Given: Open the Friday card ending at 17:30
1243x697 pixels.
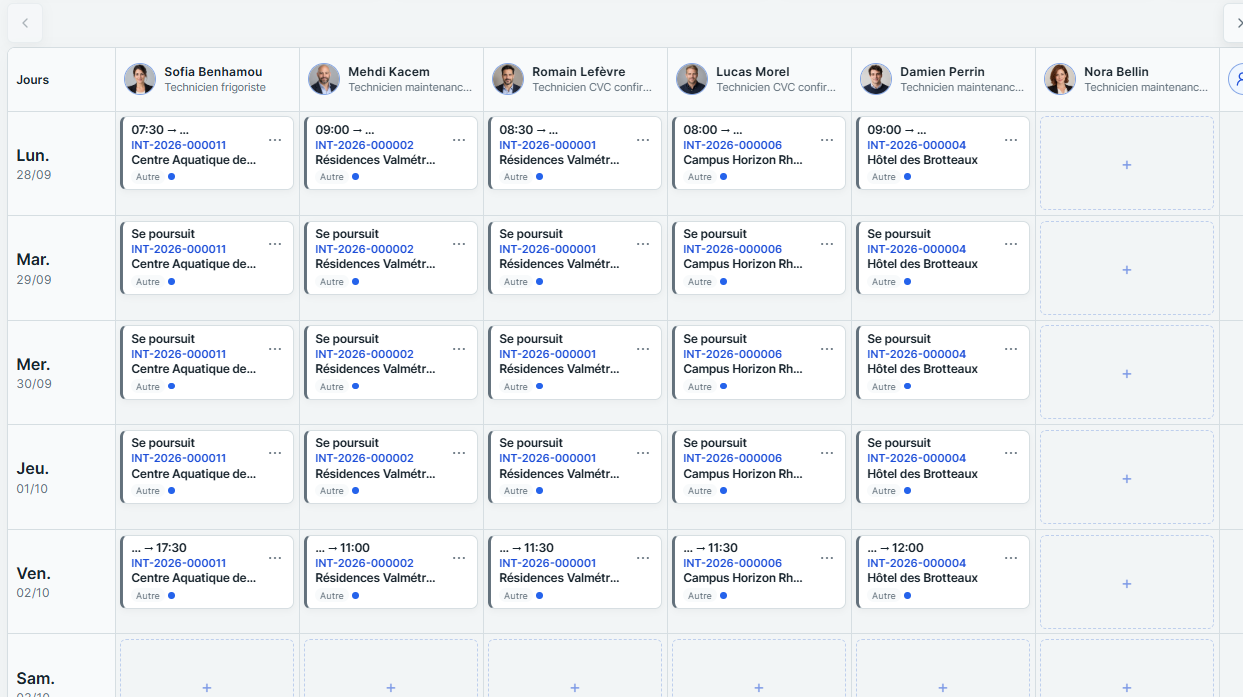Looking at the screenshot, I should [207, 572].
